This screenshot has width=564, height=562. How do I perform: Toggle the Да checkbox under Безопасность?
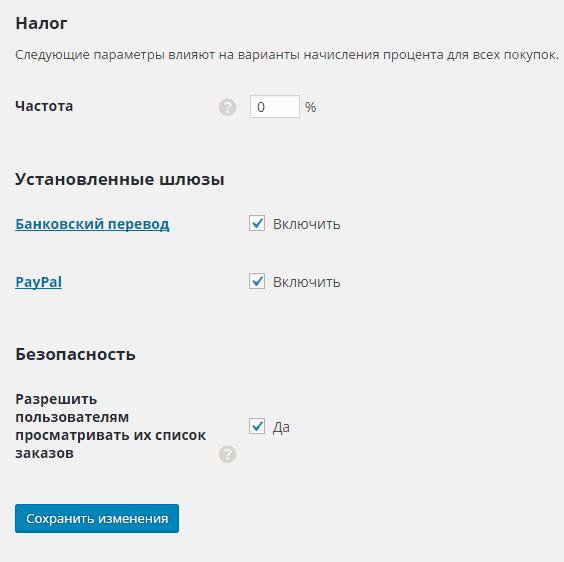tap(257, 426)
